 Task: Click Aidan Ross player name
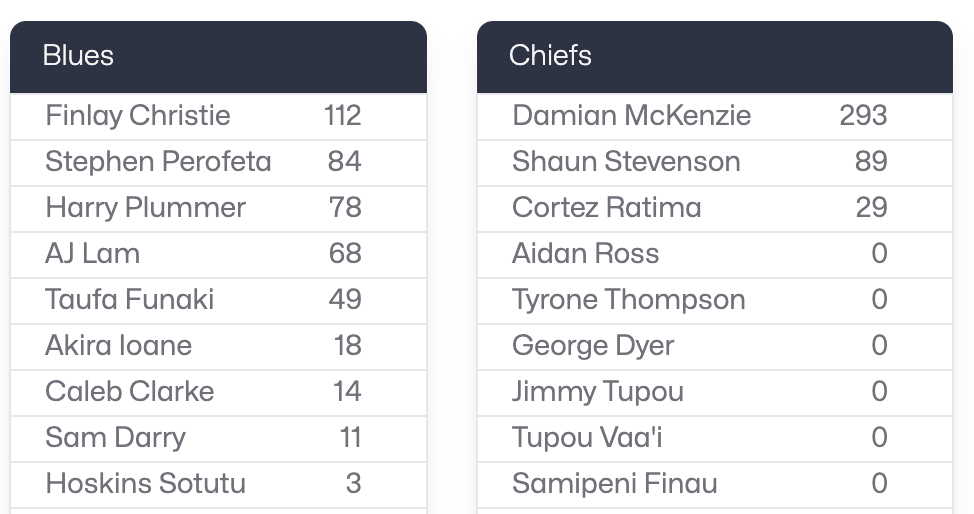coord(585,254)
